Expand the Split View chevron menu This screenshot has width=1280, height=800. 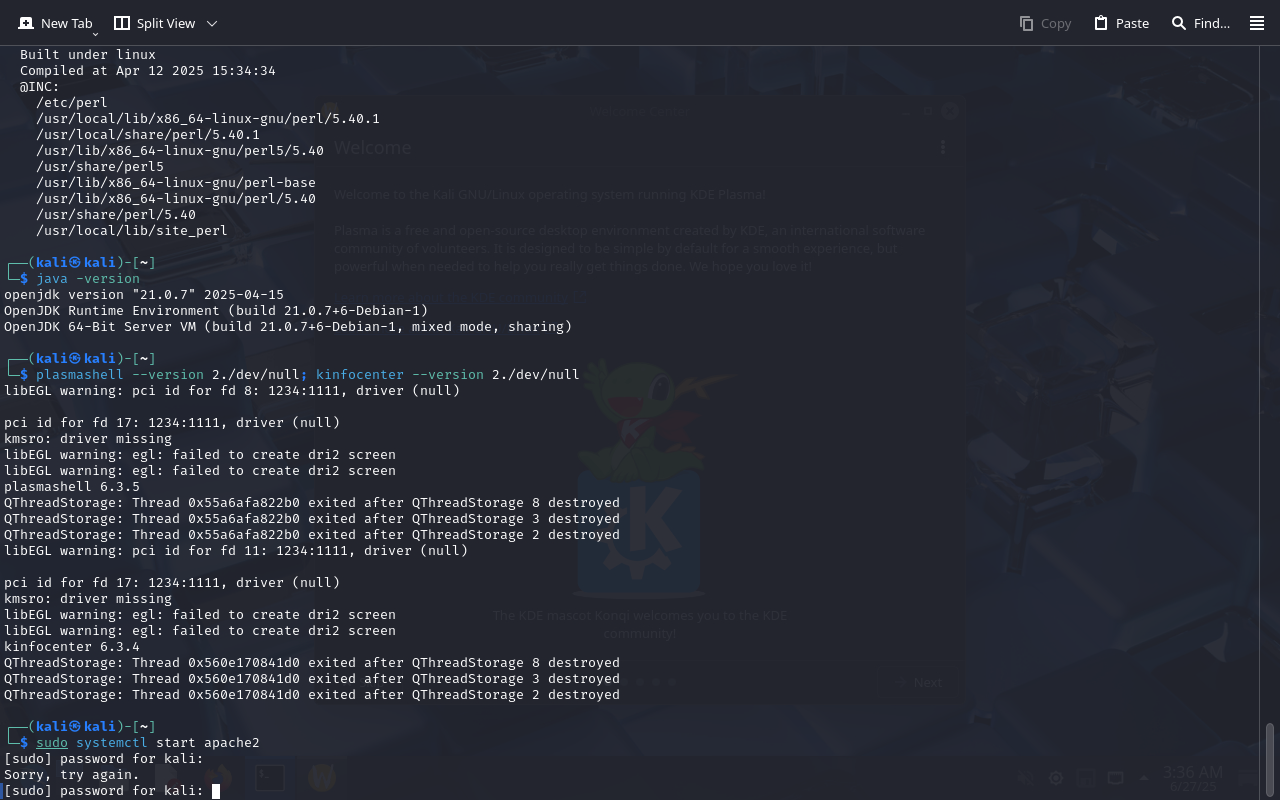[212, 23]
